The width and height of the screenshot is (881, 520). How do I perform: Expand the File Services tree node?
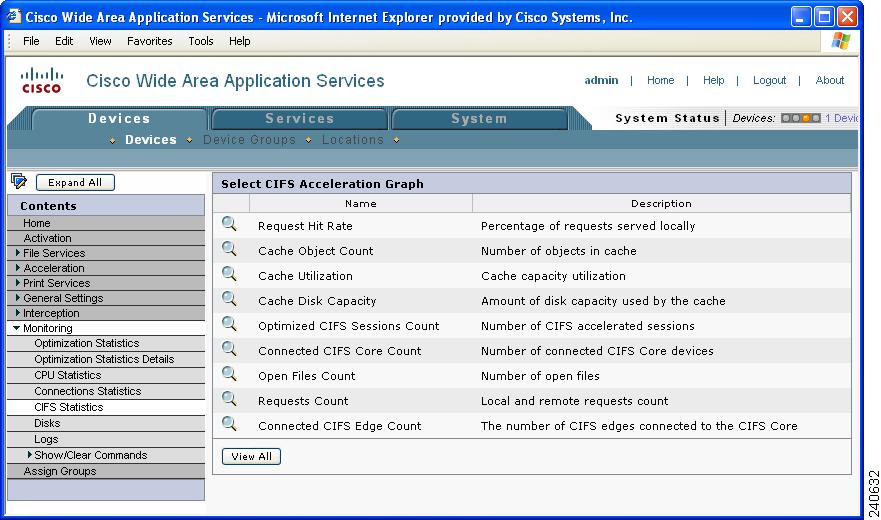pyautogui.click(x=18, y=252)
